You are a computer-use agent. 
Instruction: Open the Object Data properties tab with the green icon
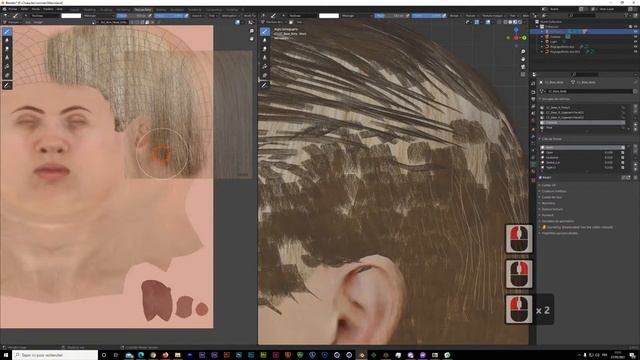533,164
